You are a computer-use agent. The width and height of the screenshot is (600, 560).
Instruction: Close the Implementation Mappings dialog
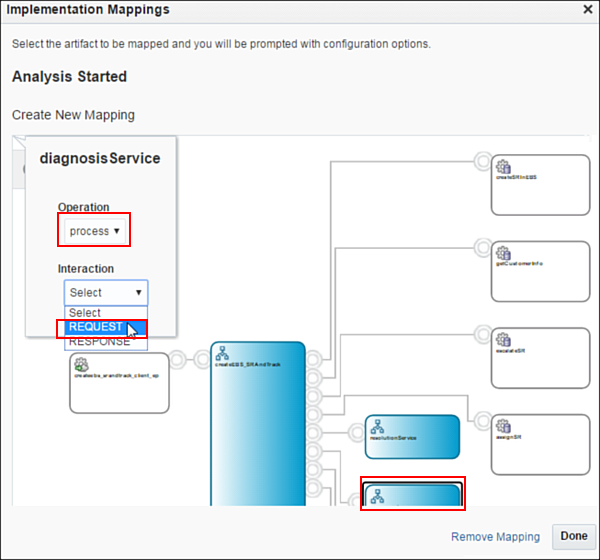click(x=588, y=9)
